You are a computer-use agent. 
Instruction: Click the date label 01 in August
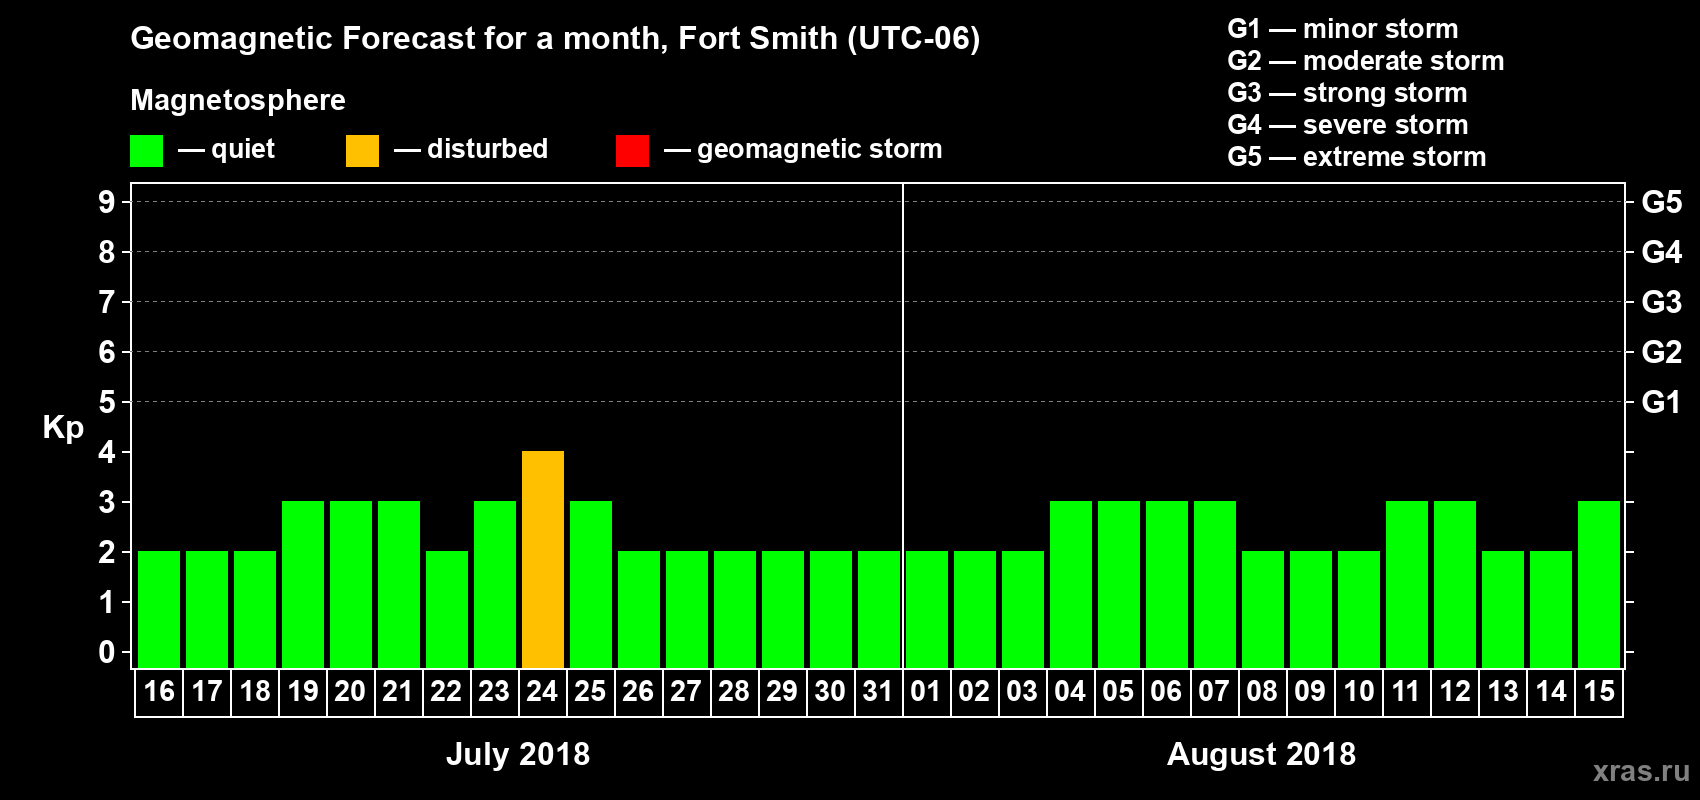point(926,691)
